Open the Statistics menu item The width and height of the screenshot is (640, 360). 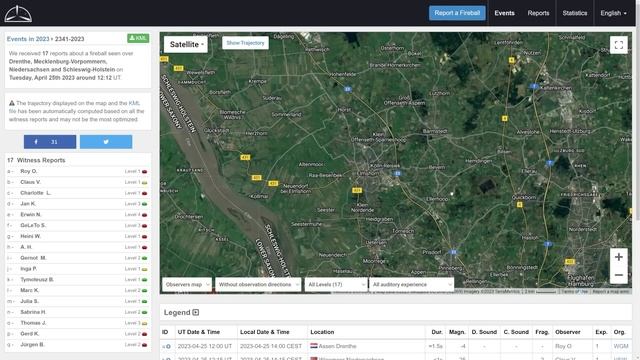coord(575,13)
